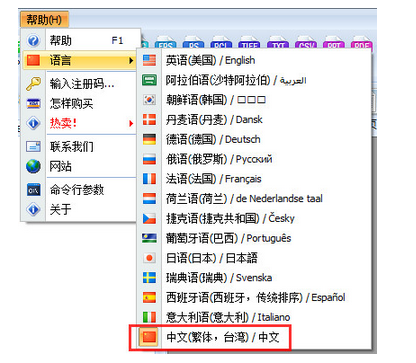The width and height of the screenshot is (416, 363).
Task: Expand the red 热卖! submenu arrow
Action: pyautogui.click(x=131, y=124)
